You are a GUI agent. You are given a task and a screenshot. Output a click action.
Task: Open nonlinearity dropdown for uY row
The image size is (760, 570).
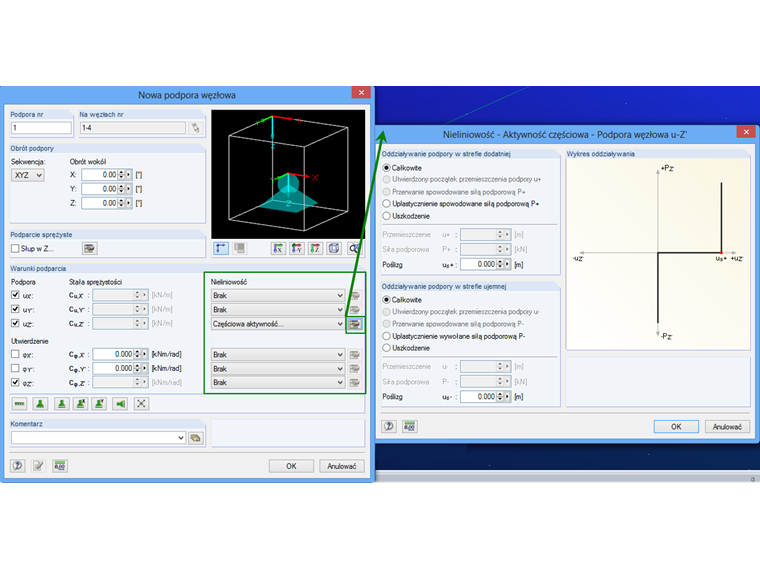click(278, 309)
